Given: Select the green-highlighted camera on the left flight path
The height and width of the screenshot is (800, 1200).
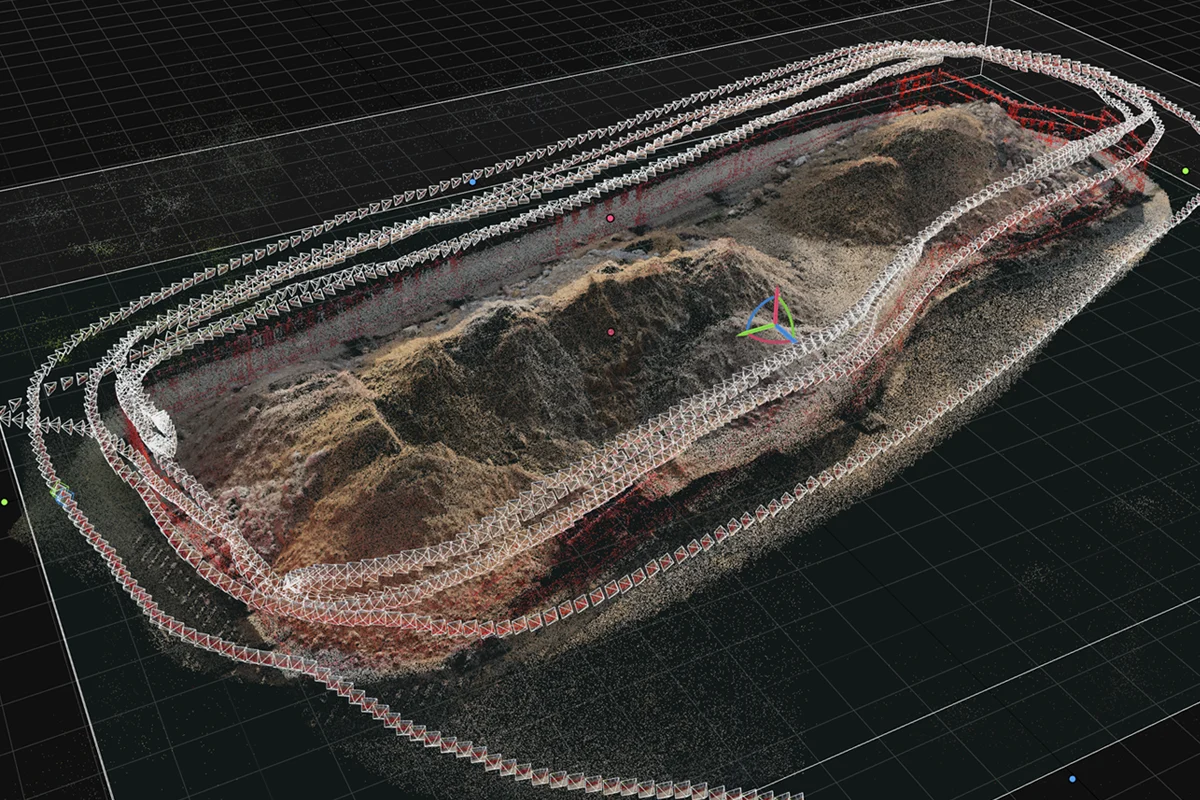Looking at the screenshot, I should point(58,489).
